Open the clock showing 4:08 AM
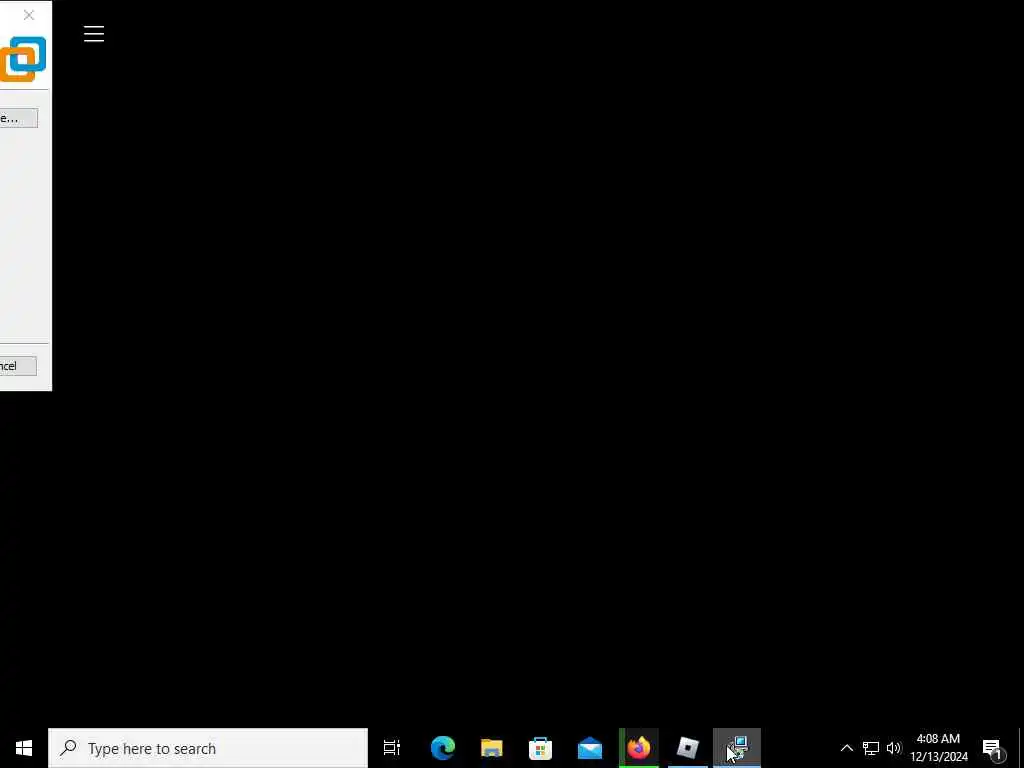This screenshot has height=768, width=1024. pyautogui.click(x=938, y=748)
